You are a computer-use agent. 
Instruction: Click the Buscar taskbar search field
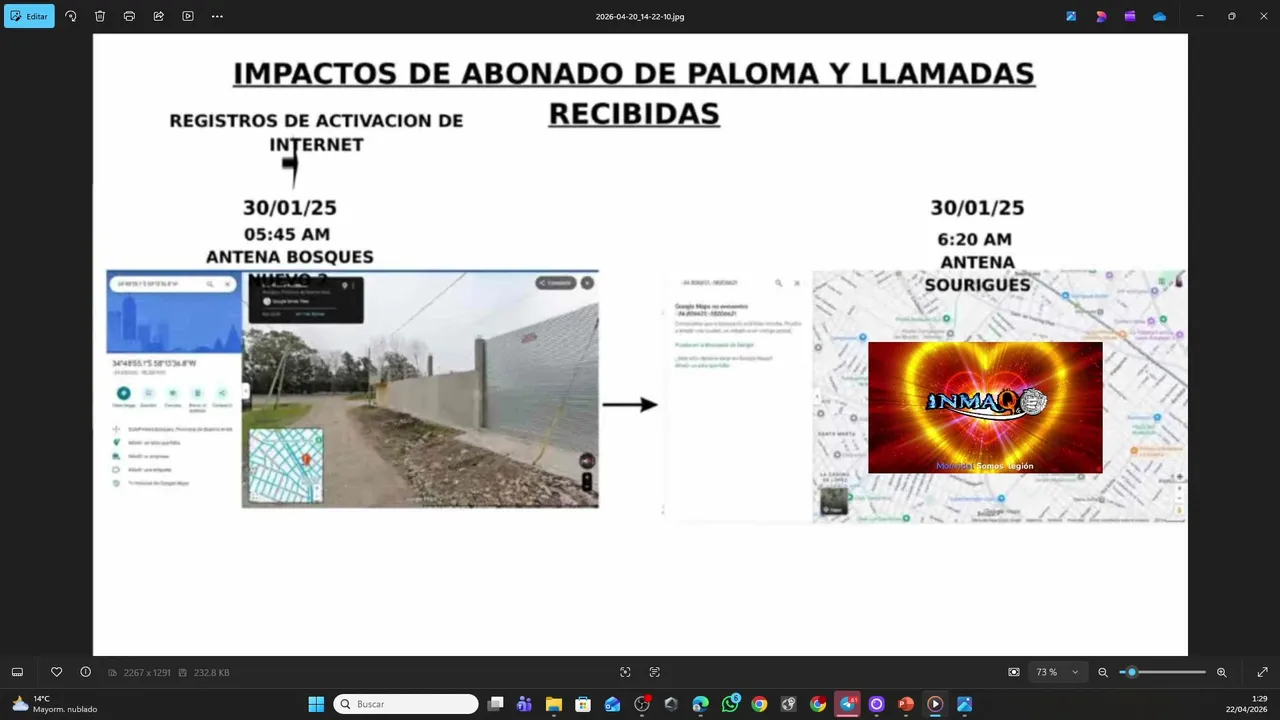click(x=406, y=704)
